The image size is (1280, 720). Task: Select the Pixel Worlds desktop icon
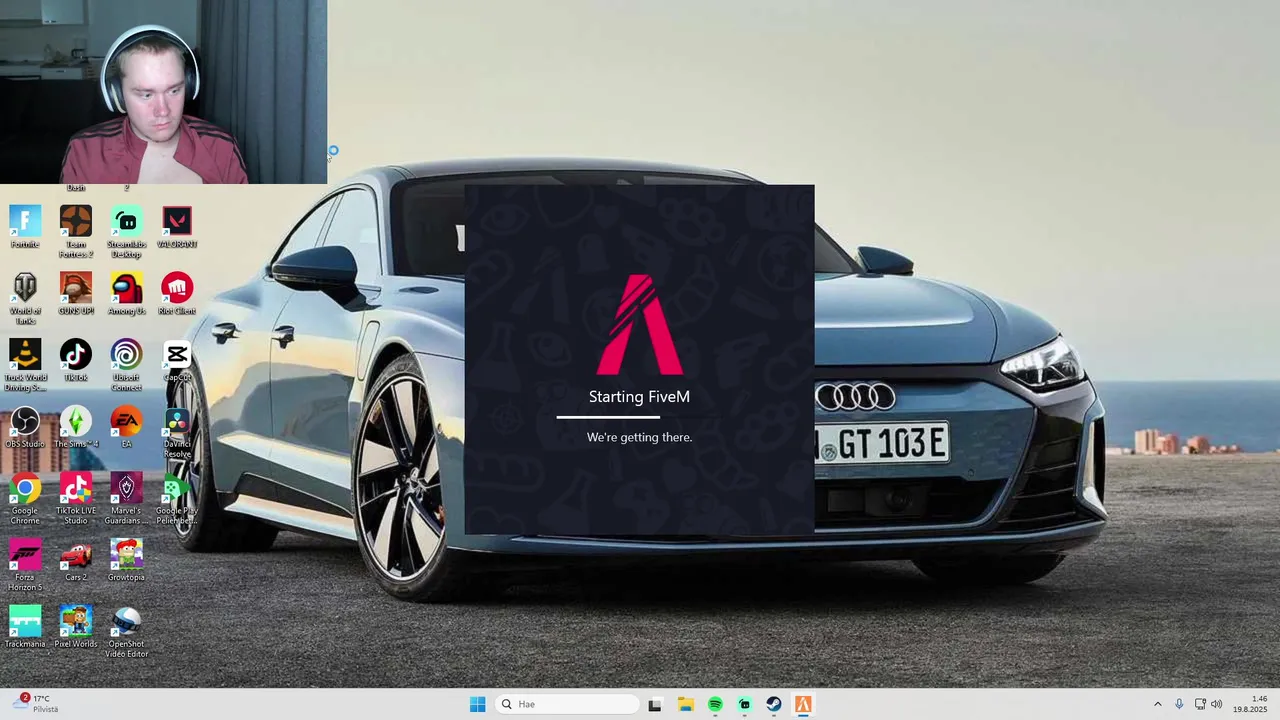point(76,627)
